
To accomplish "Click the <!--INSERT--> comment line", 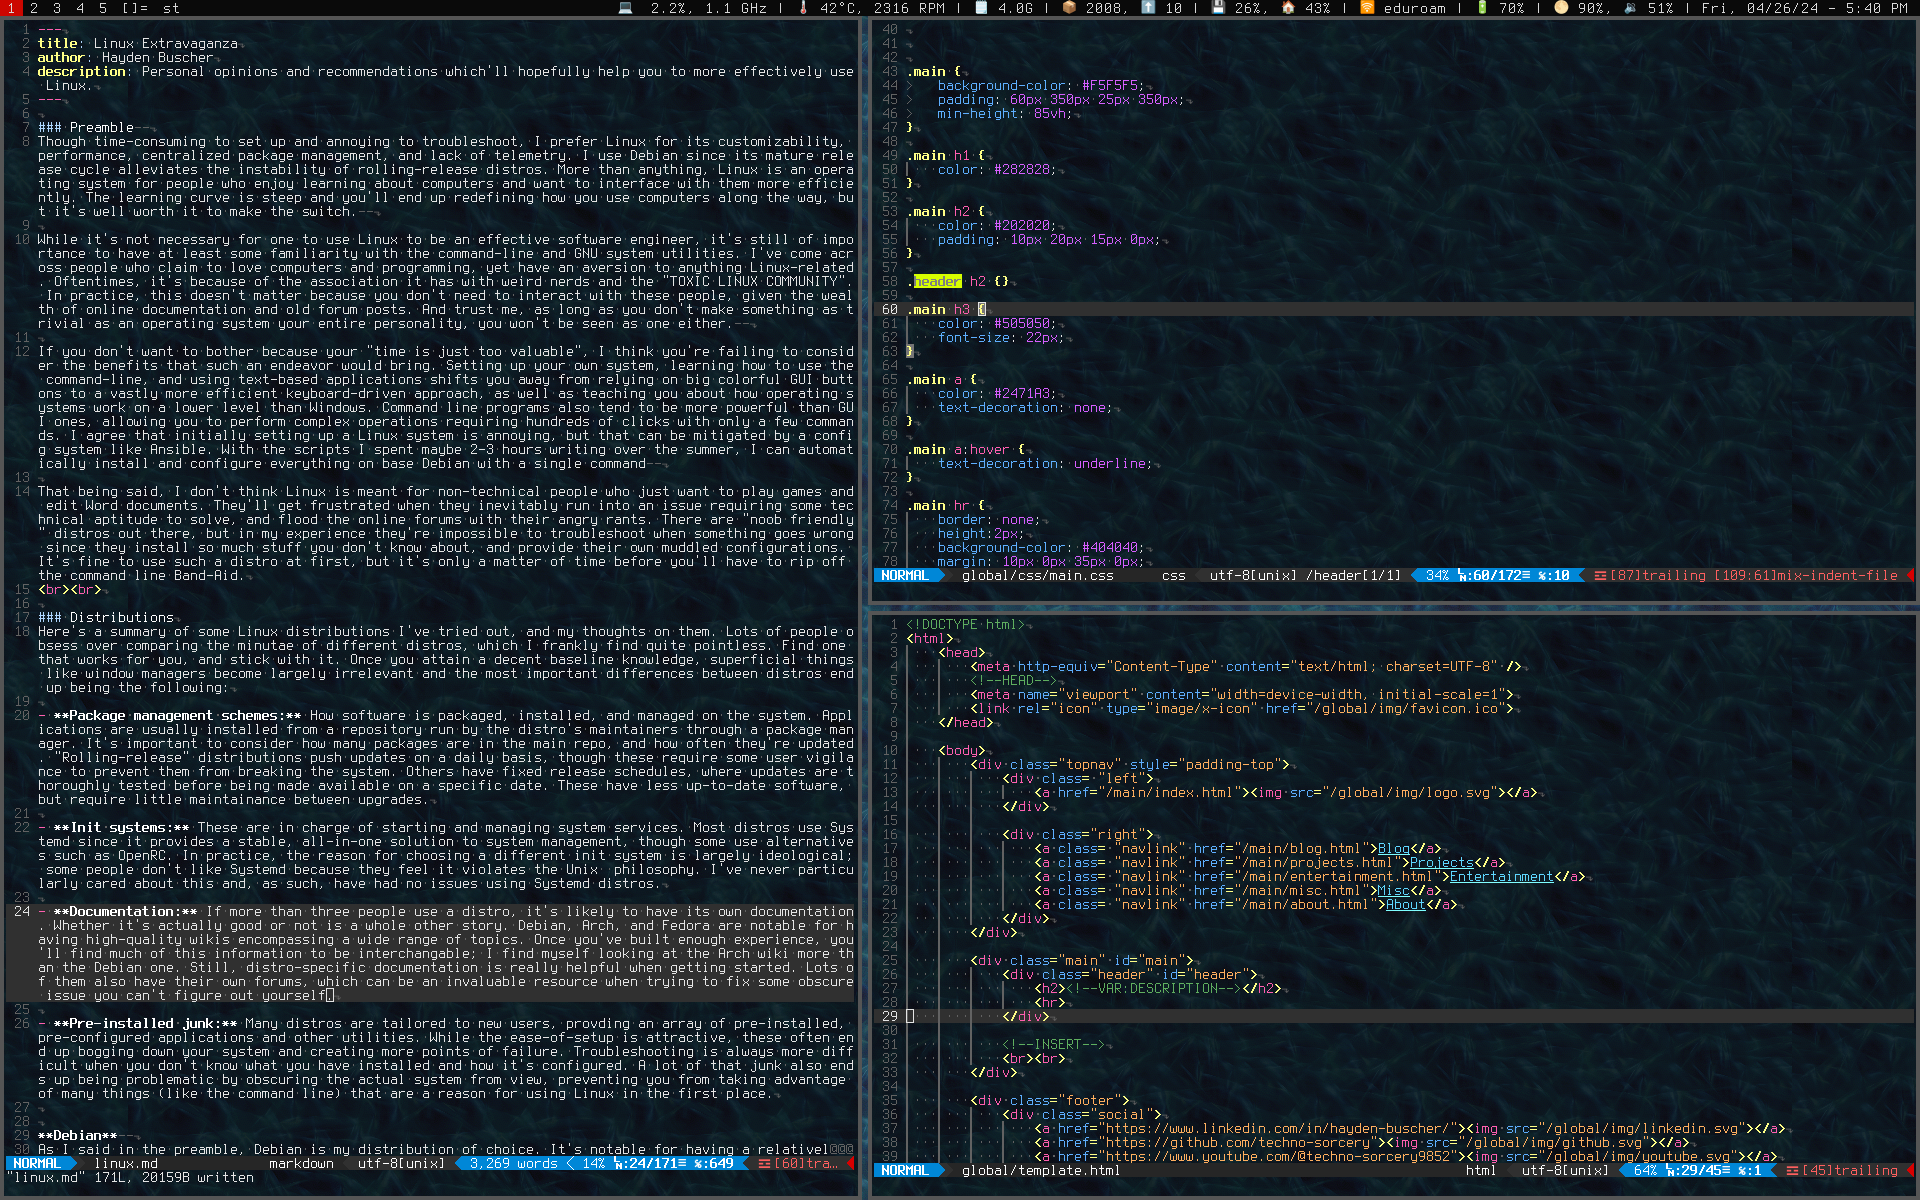I will click(1054, 1044).
